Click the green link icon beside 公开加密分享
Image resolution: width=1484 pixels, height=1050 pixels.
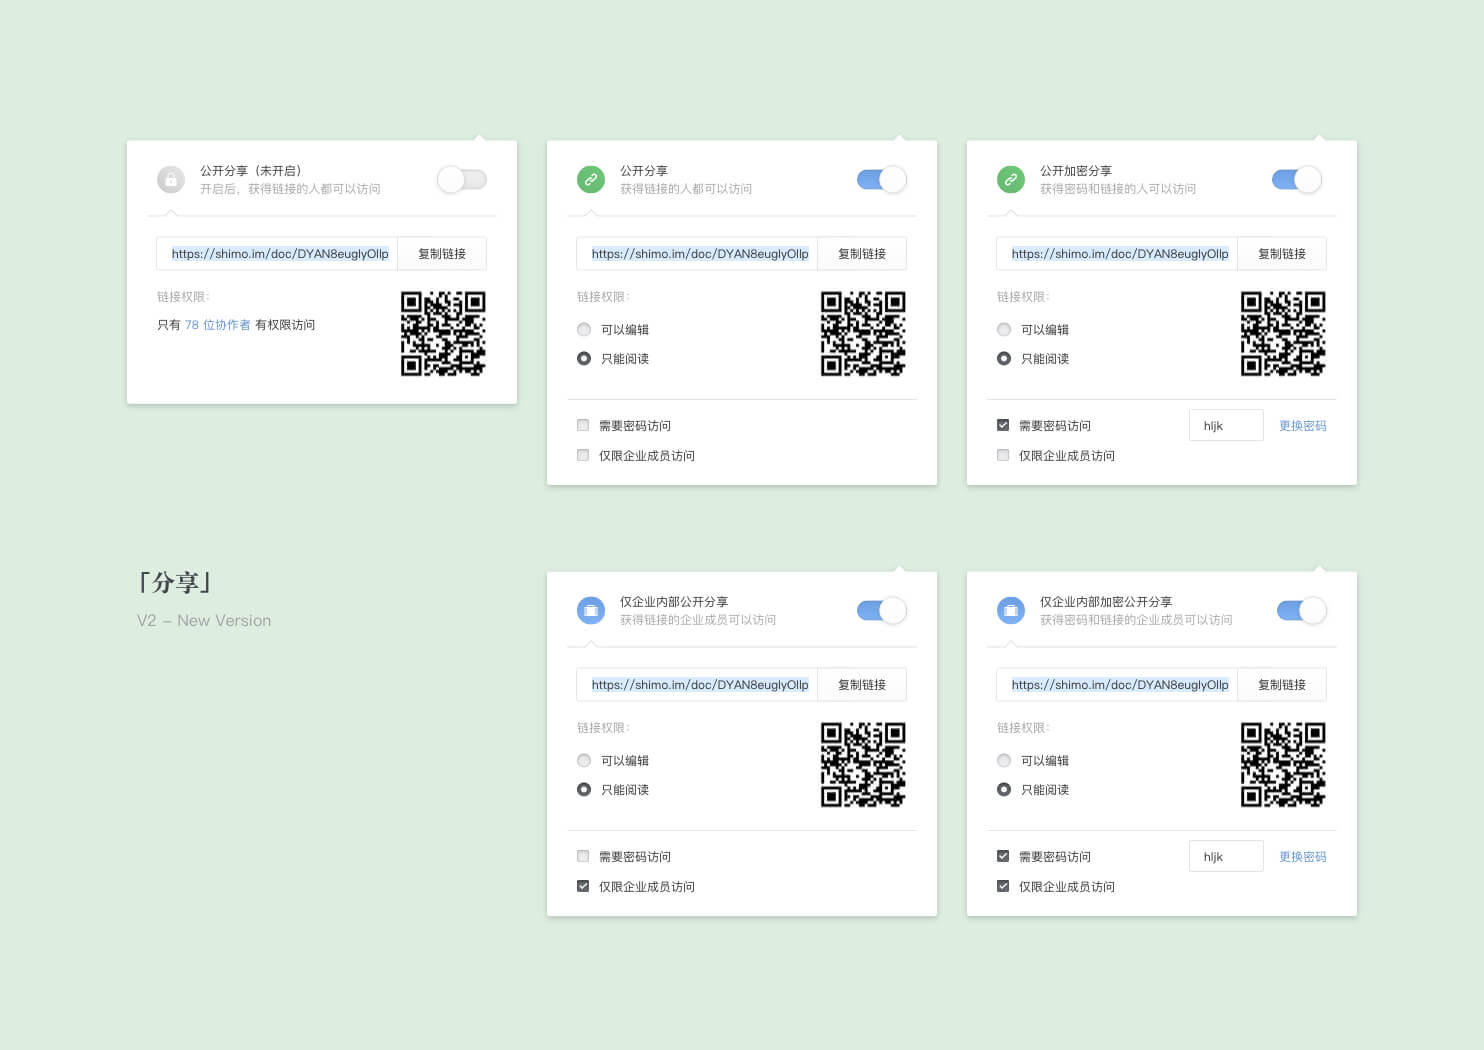(x=1011, y=180)
